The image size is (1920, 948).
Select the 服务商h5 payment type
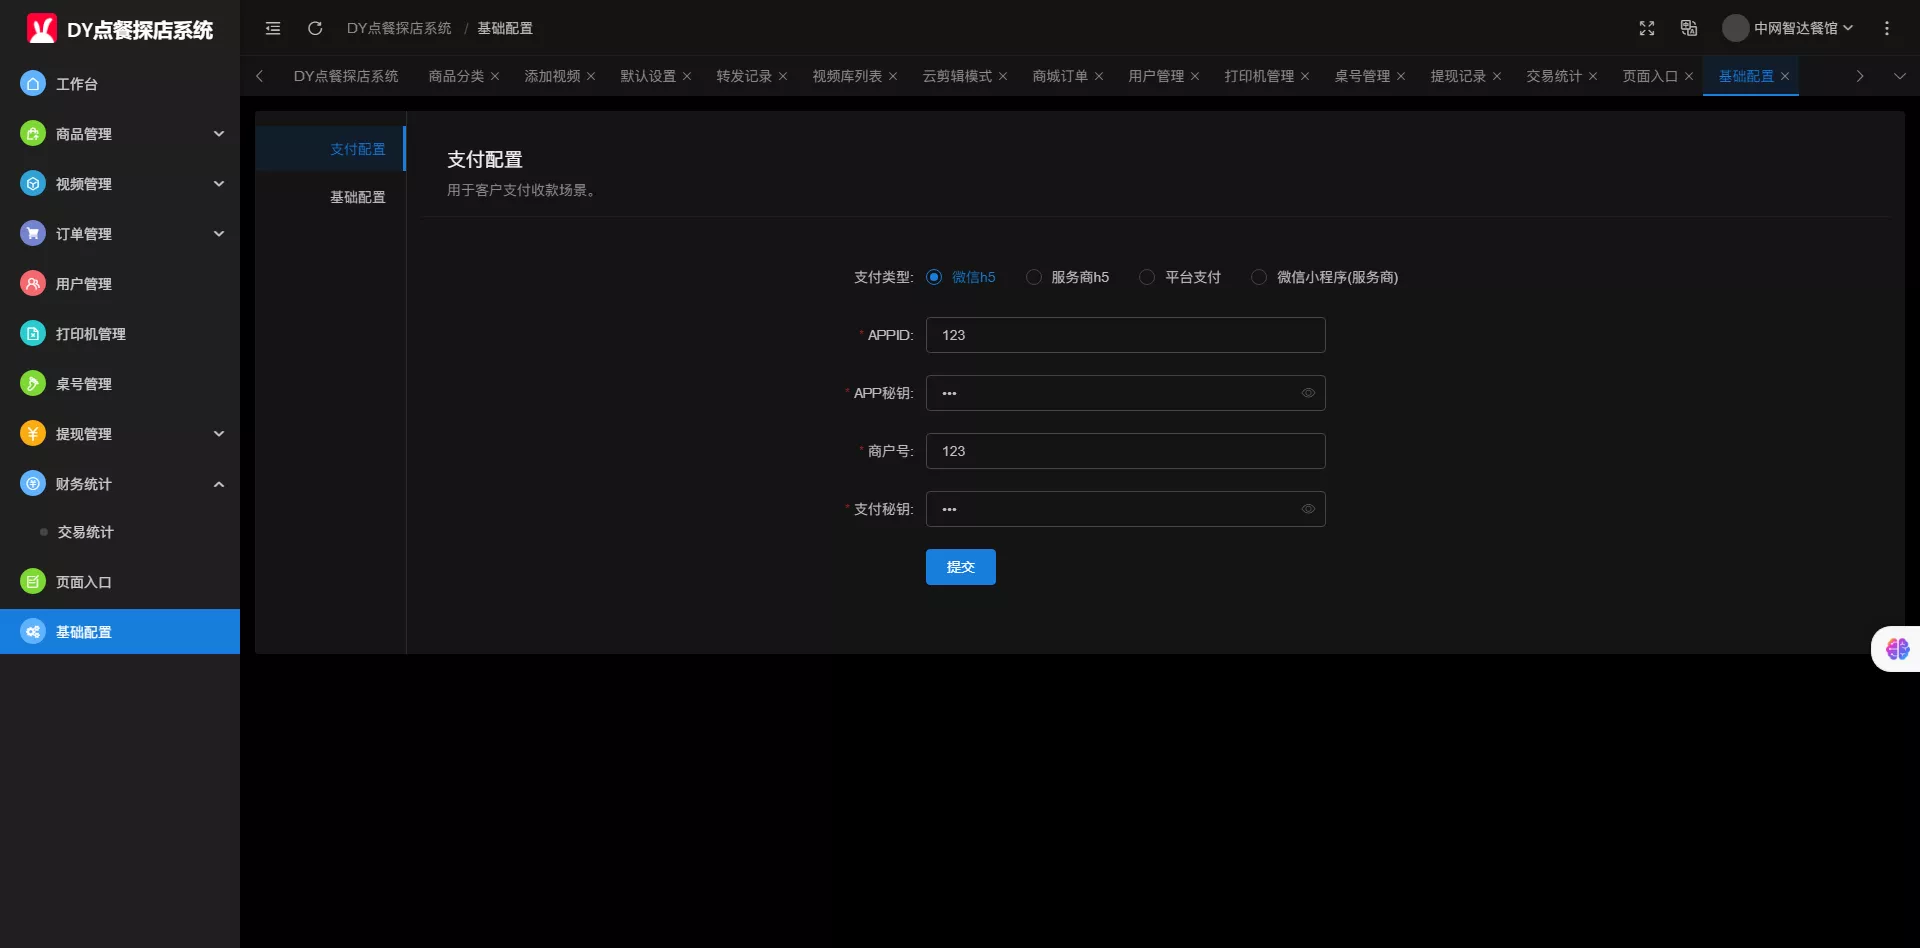(x=1034, y=277)
